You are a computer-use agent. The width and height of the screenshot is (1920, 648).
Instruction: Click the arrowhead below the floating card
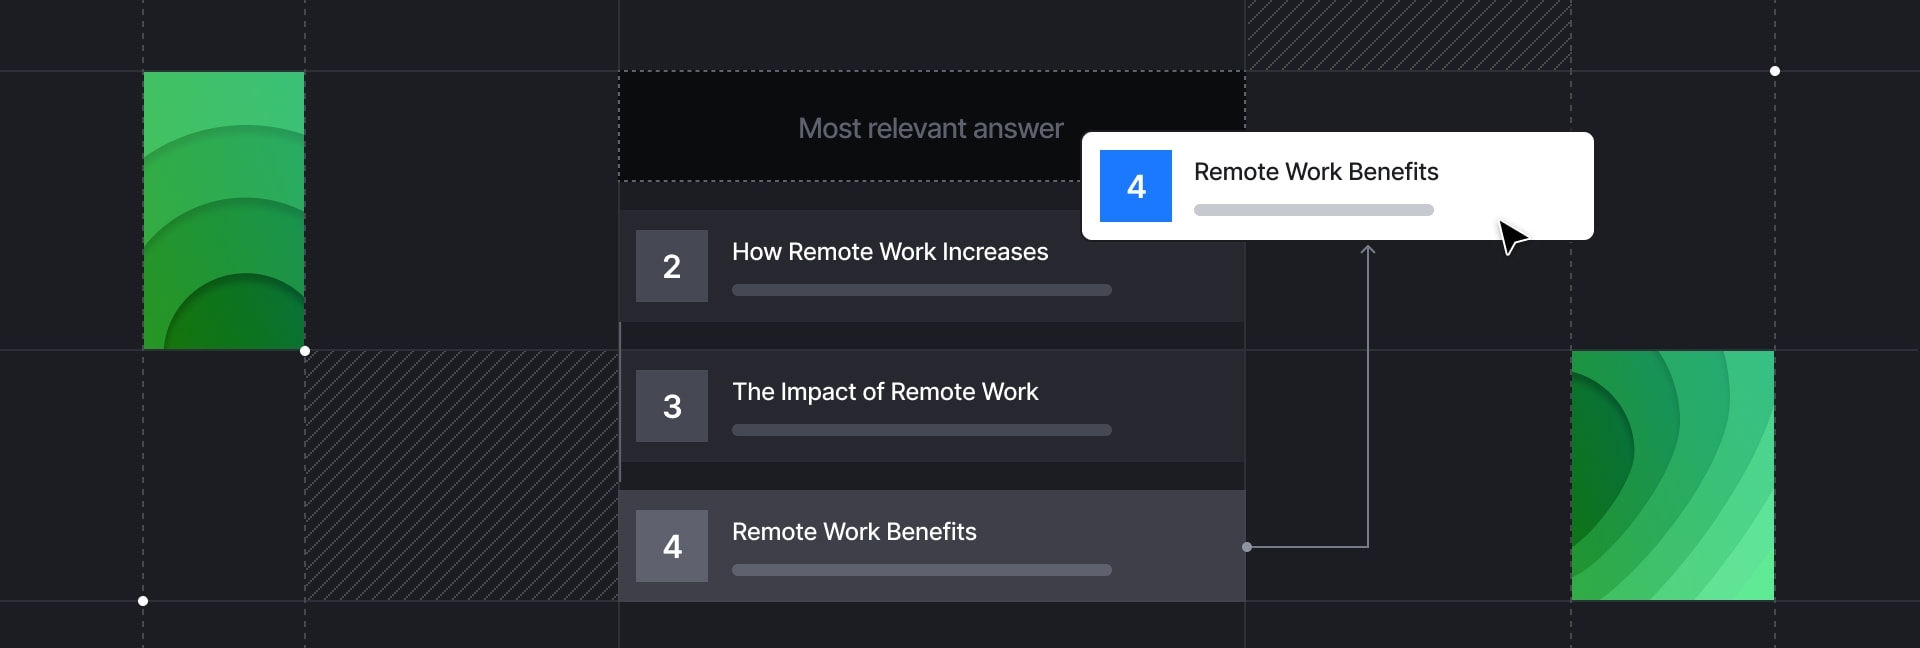(x=1368, y=249)
